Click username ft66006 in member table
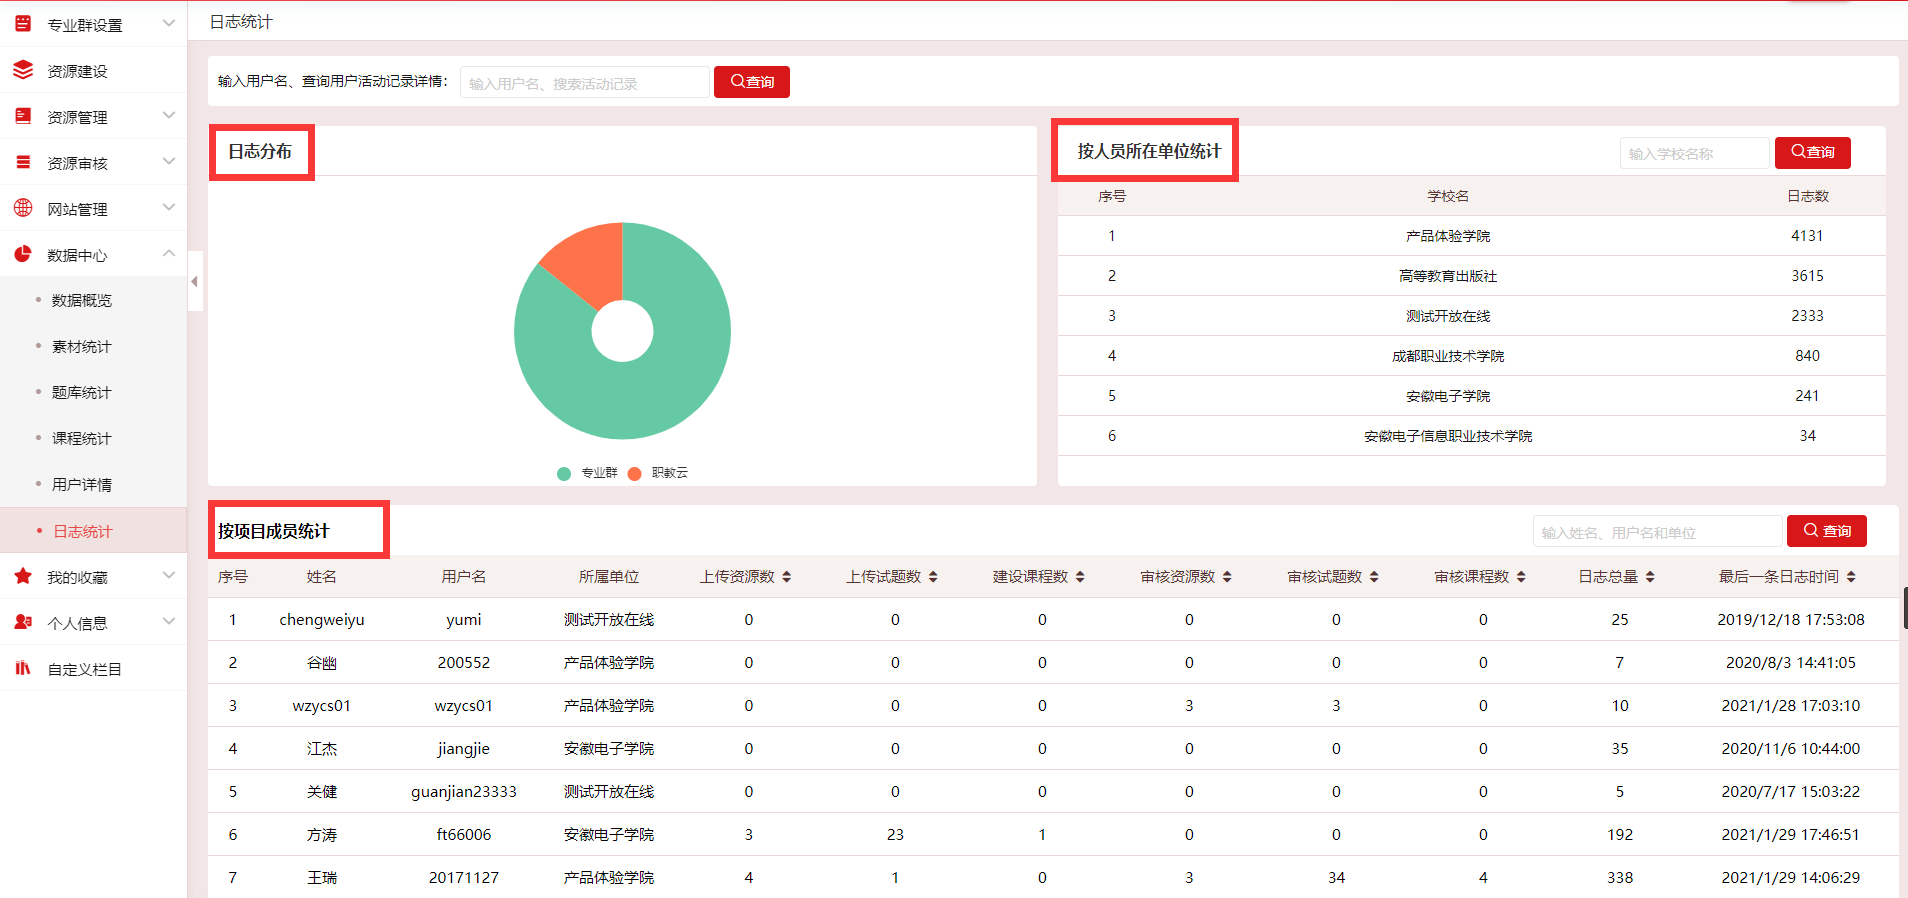Viewport: 1908px width, 898px height. point(464,835)
